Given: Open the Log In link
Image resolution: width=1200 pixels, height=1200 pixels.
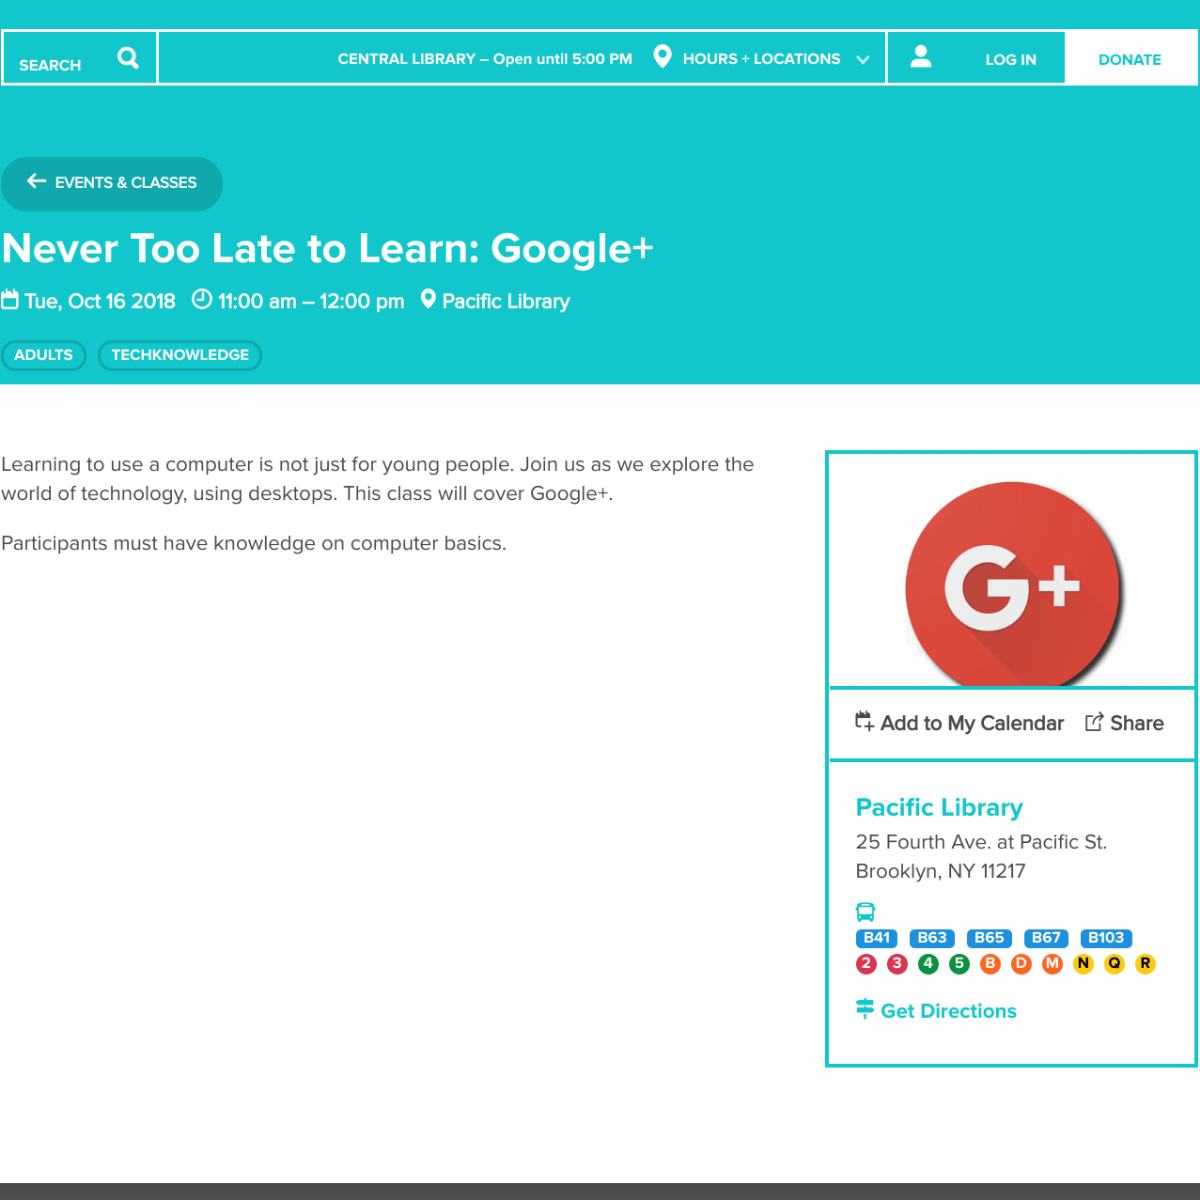Looking at the screenshot, I should pos(1010,60).
